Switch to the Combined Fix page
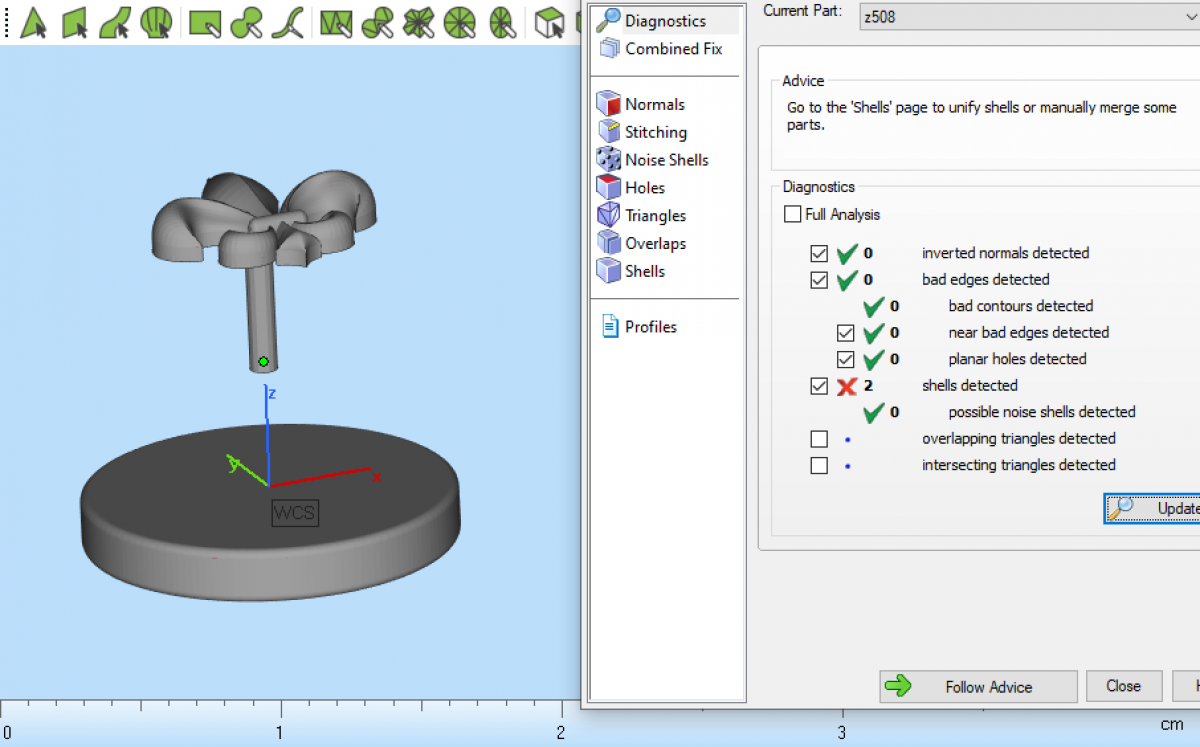The height and width of the screenshot is (747, 1200). (673, 49)
